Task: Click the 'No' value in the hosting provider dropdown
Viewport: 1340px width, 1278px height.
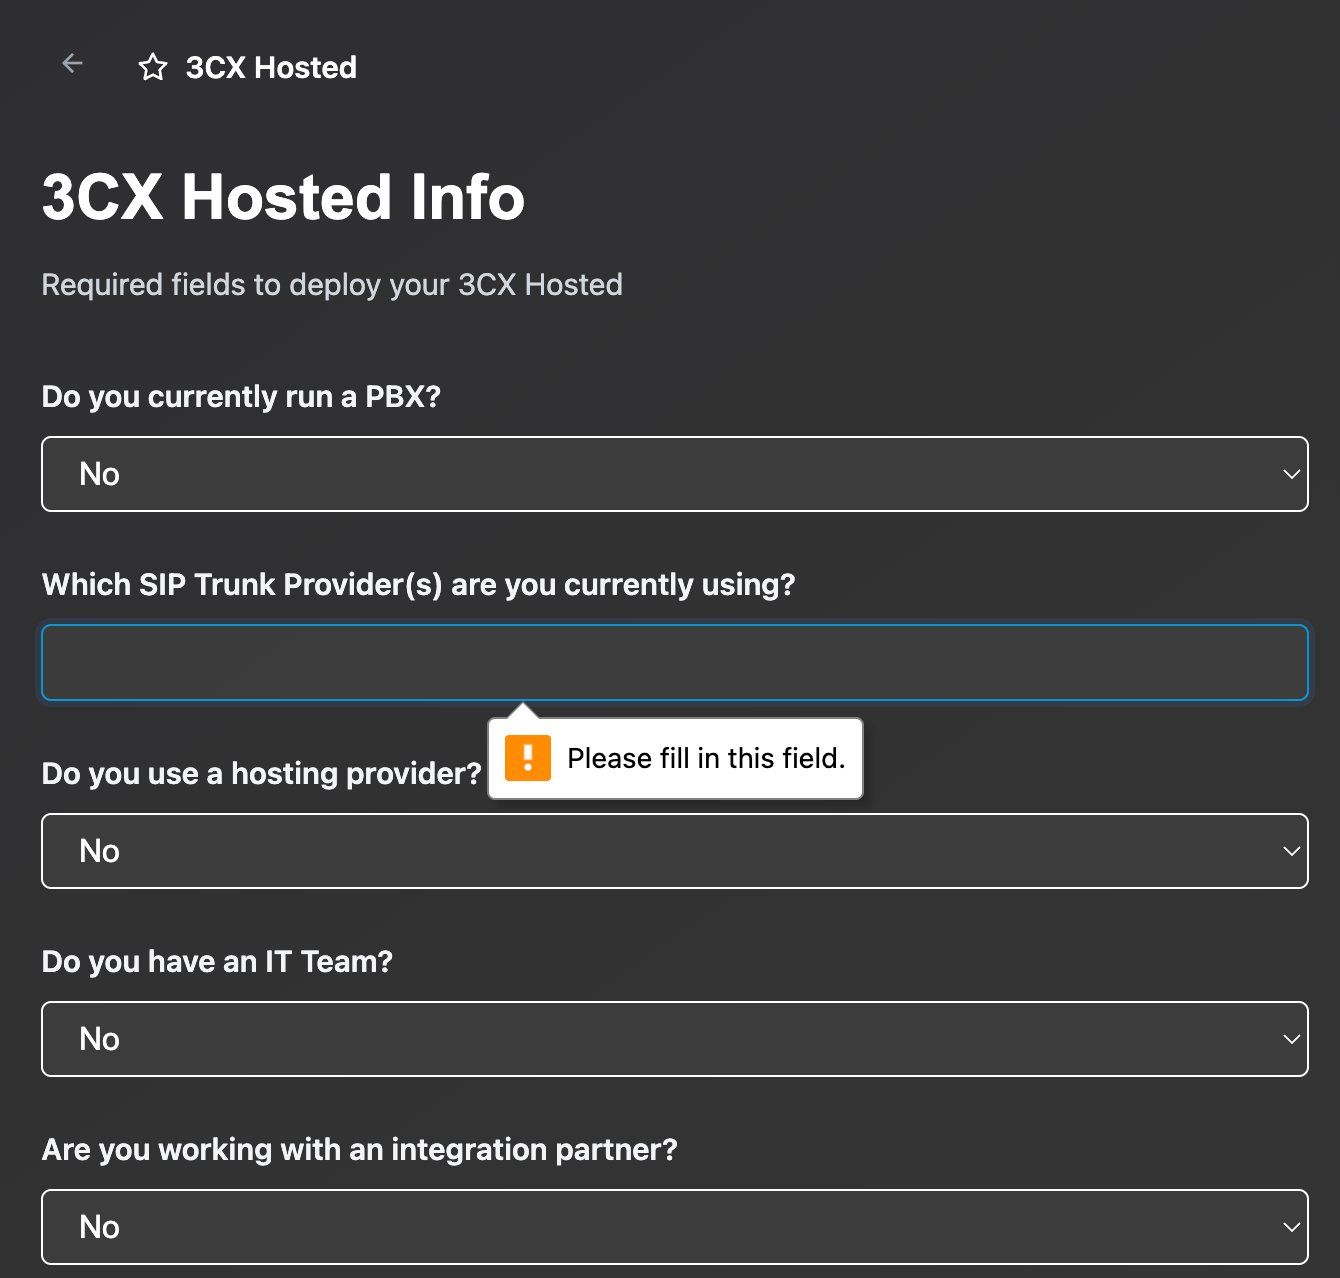Action: (98, 851)
